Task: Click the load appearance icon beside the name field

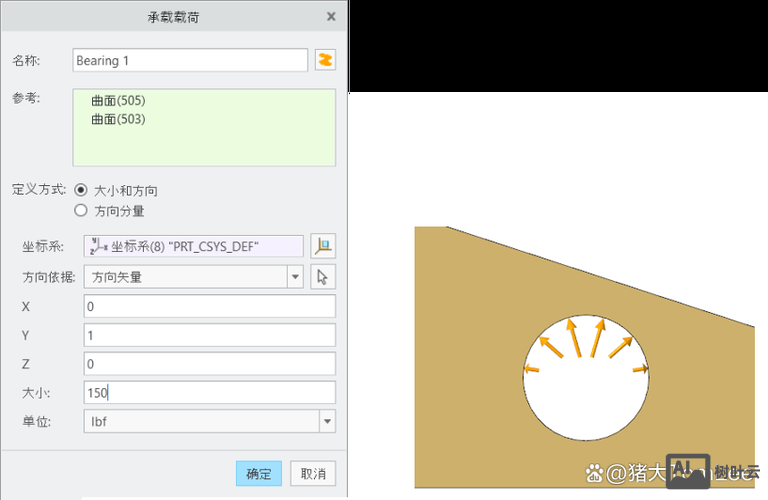Action: coord(324,60)
